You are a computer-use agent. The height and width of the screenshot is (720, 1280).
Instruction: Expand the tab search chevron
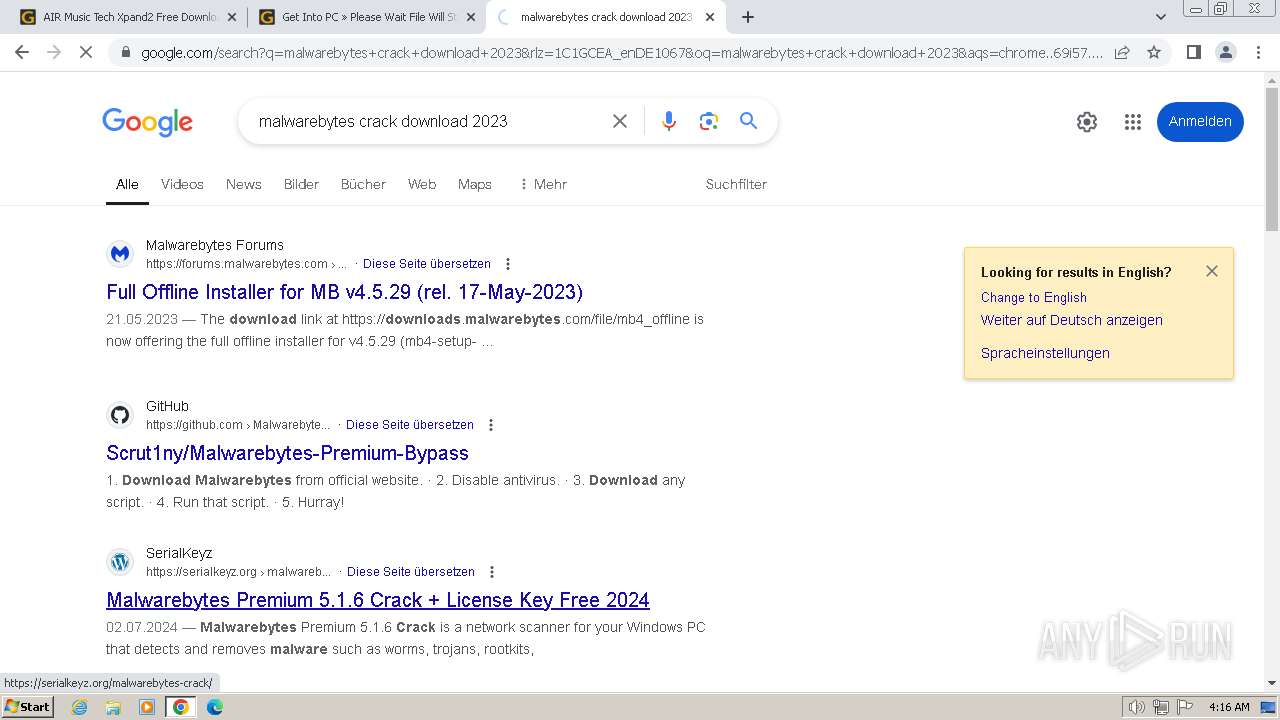(1161, 17)
